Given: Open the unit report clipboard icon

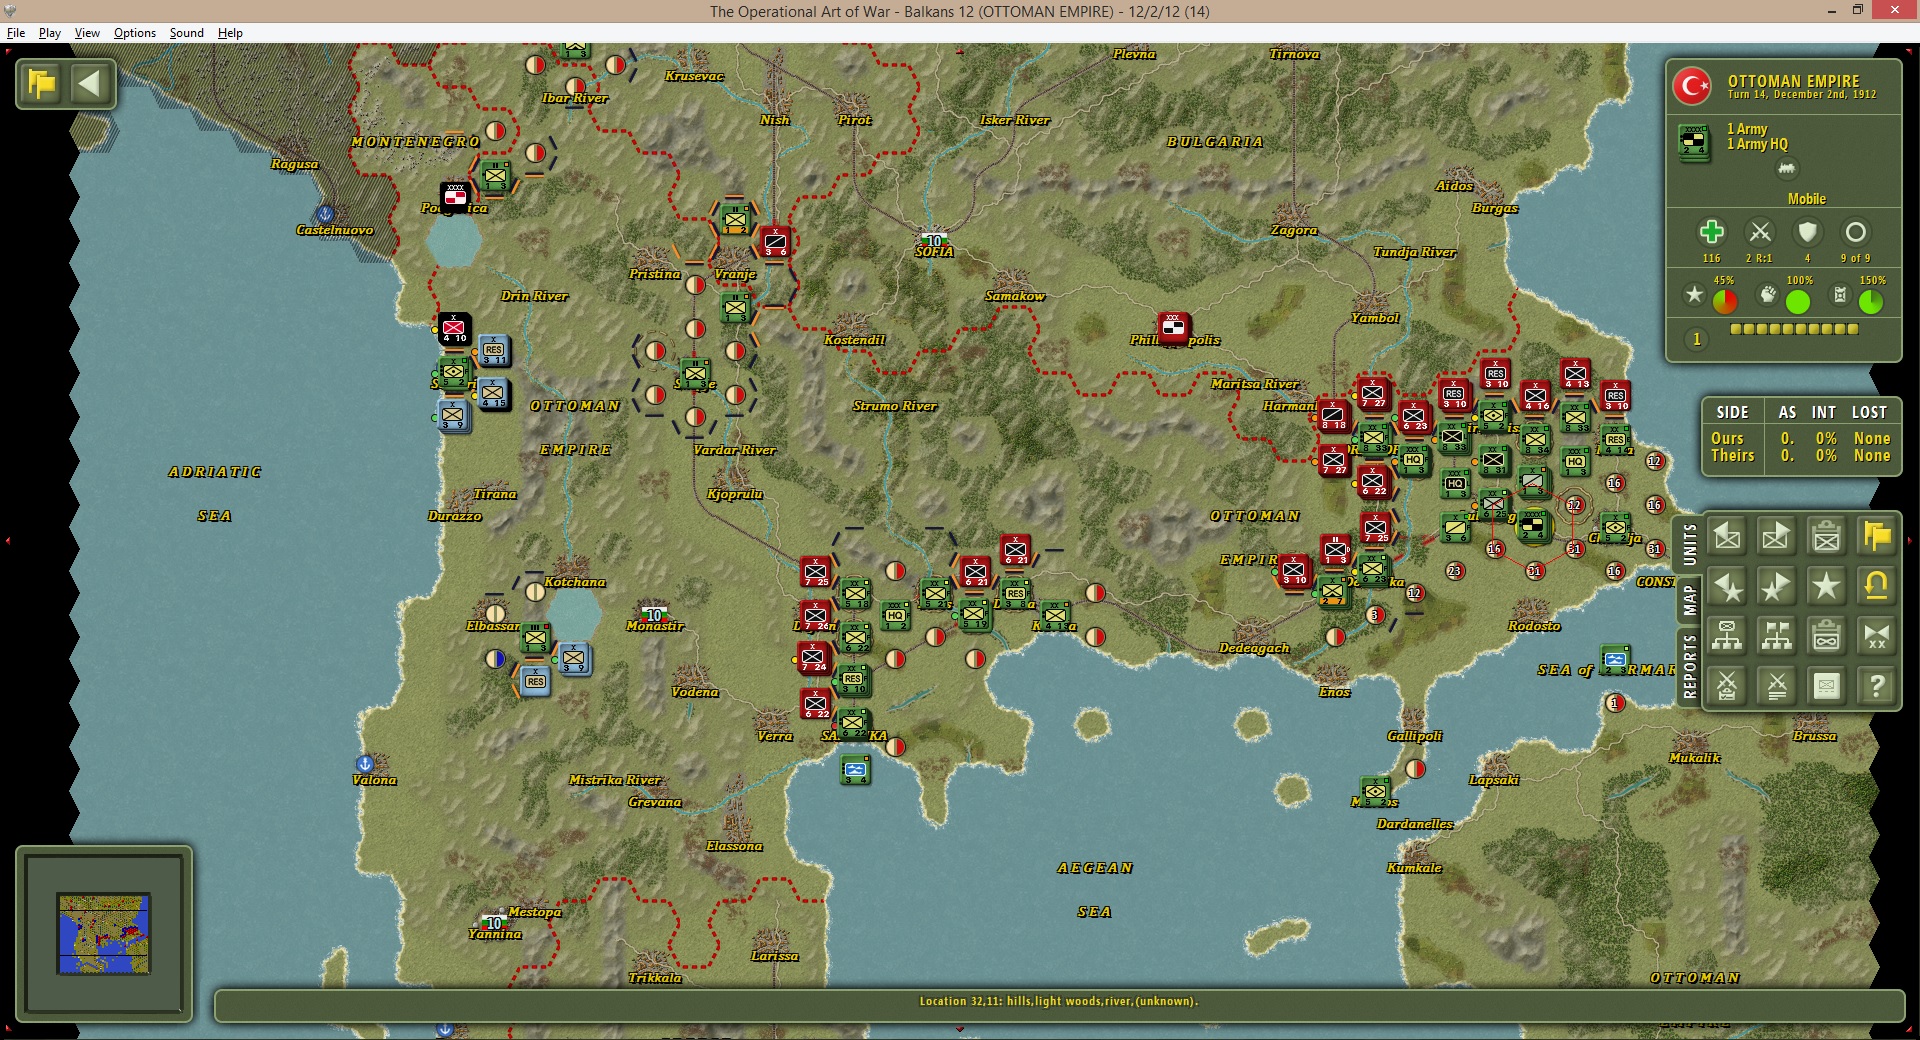Looking at the screenshot, I should point(1827,537).
